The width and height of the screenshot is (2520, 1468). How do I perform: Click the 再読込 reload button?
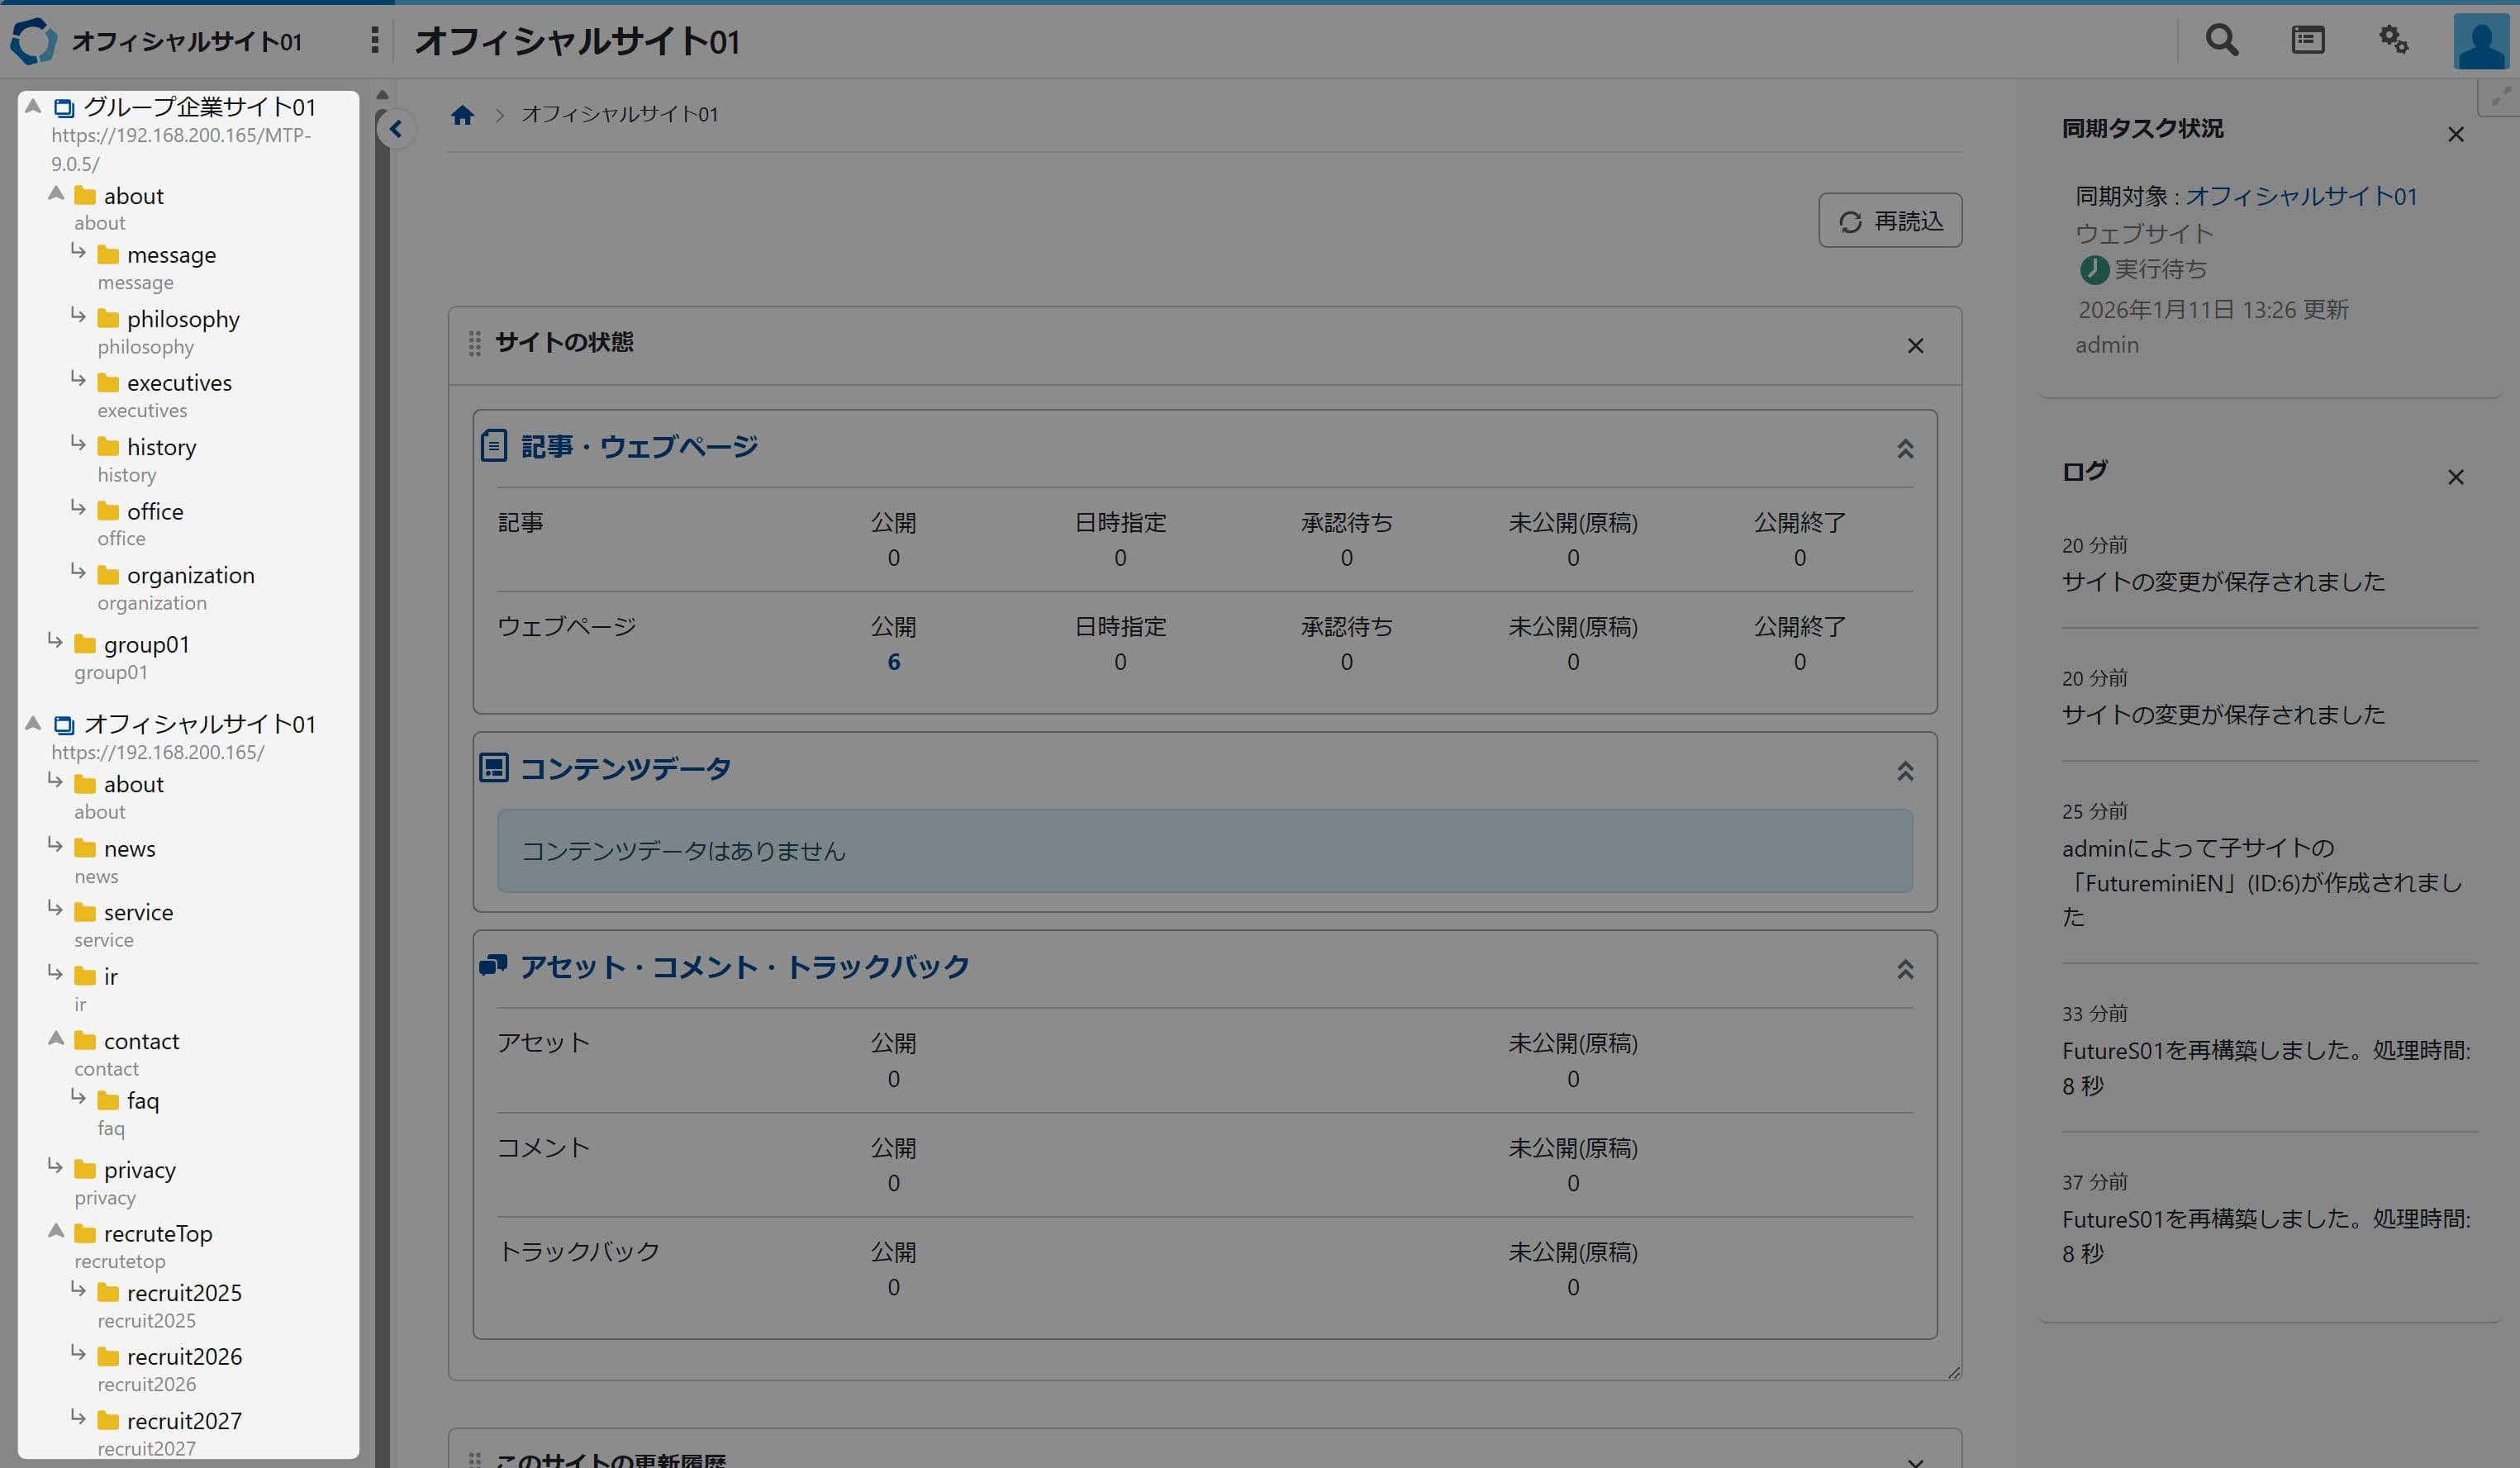point(1889,221)
